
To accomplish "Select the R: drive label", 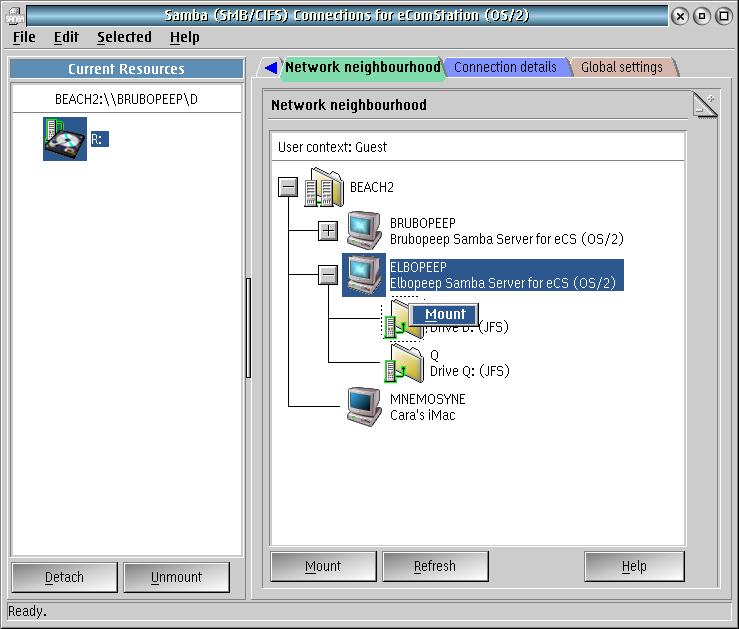I will (x=99, y=139).
